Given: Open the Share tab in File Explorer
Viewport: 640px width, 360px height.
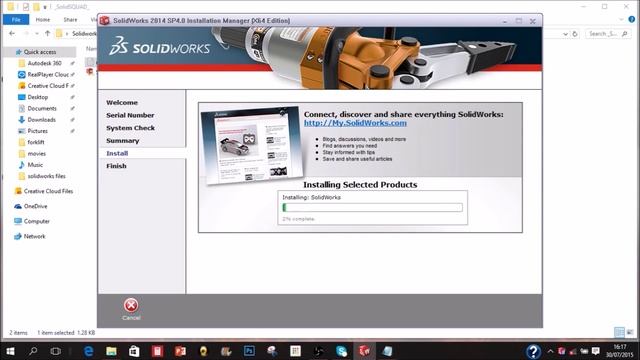Looking at the screenshot, I should (x=70, y=20).
